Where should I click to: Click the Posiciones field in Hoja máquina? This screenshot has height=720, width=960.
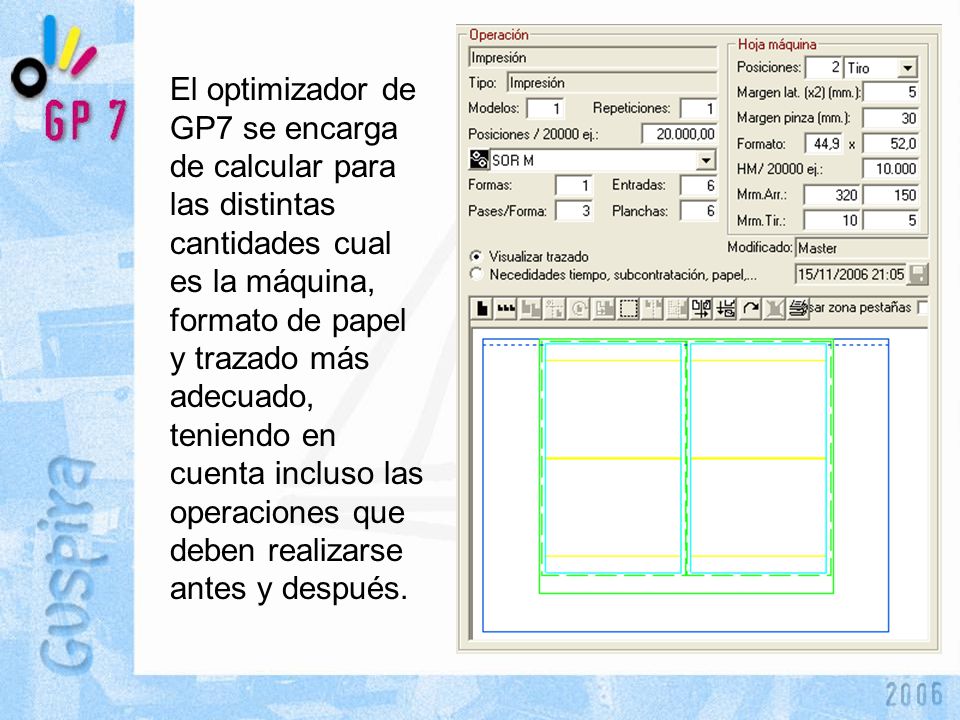pos(824,67)
